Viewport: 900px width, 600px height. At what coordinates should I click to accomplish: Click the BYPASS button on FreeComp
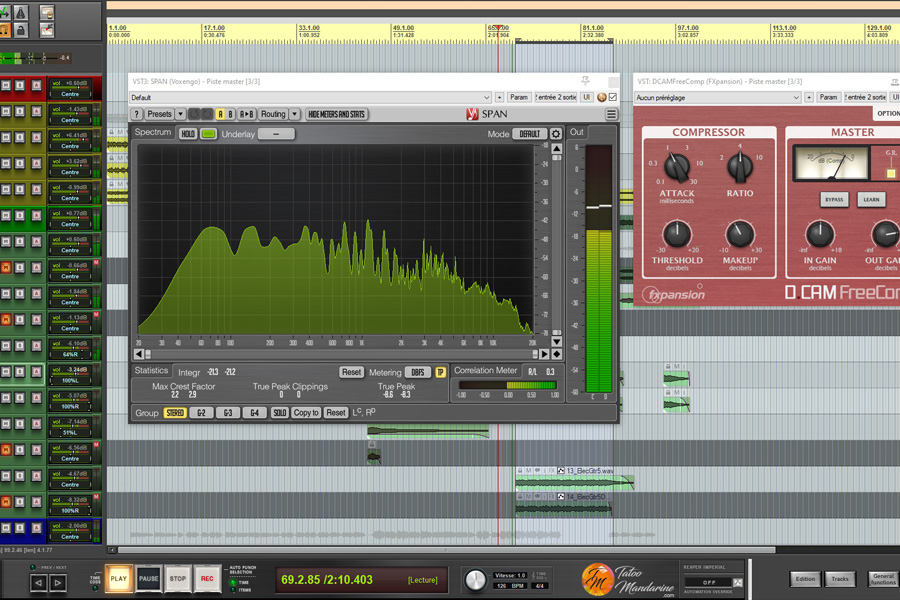tap(834, 200)
